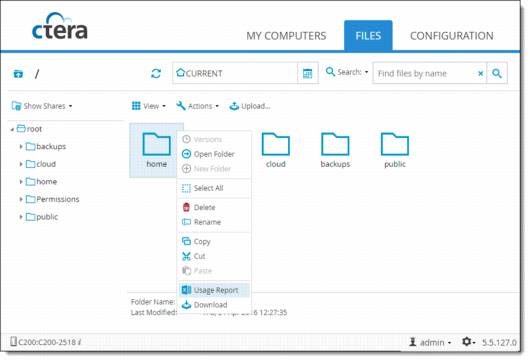Screen dimensions: 530x360
Task: Open the Search options dropdown
Action: 347,72
